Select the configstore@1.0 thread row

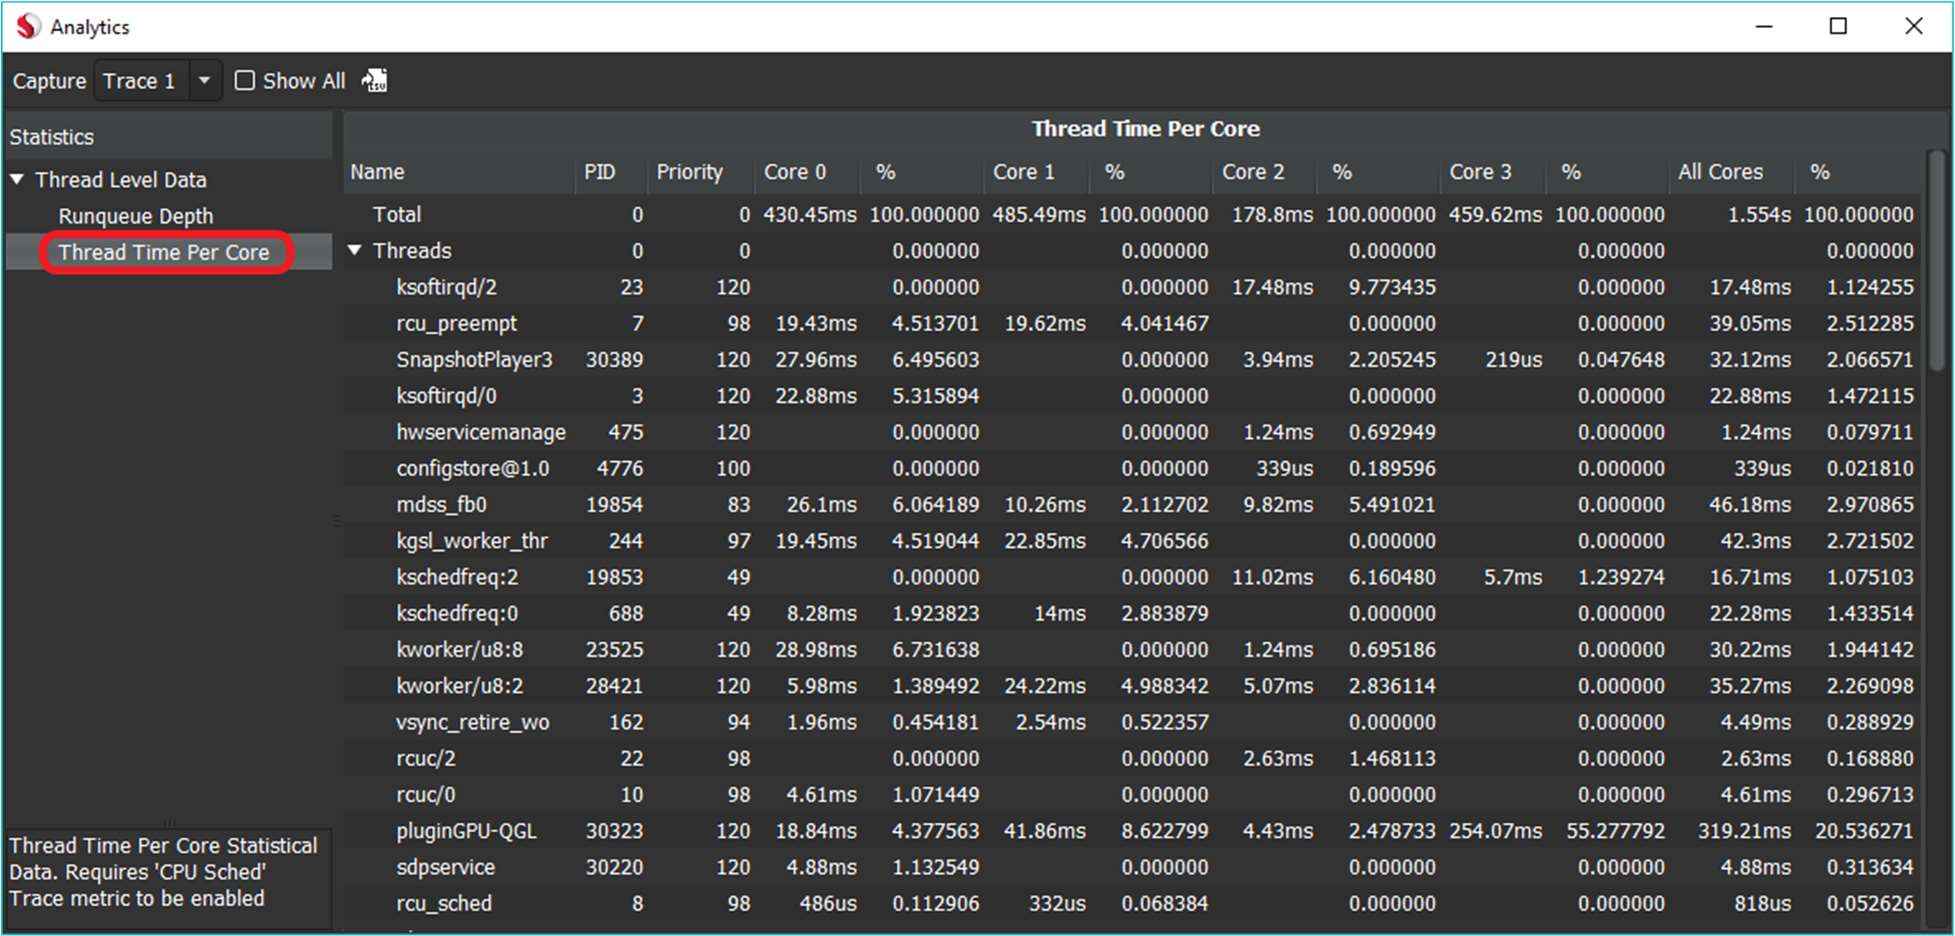click(1131, 468)
